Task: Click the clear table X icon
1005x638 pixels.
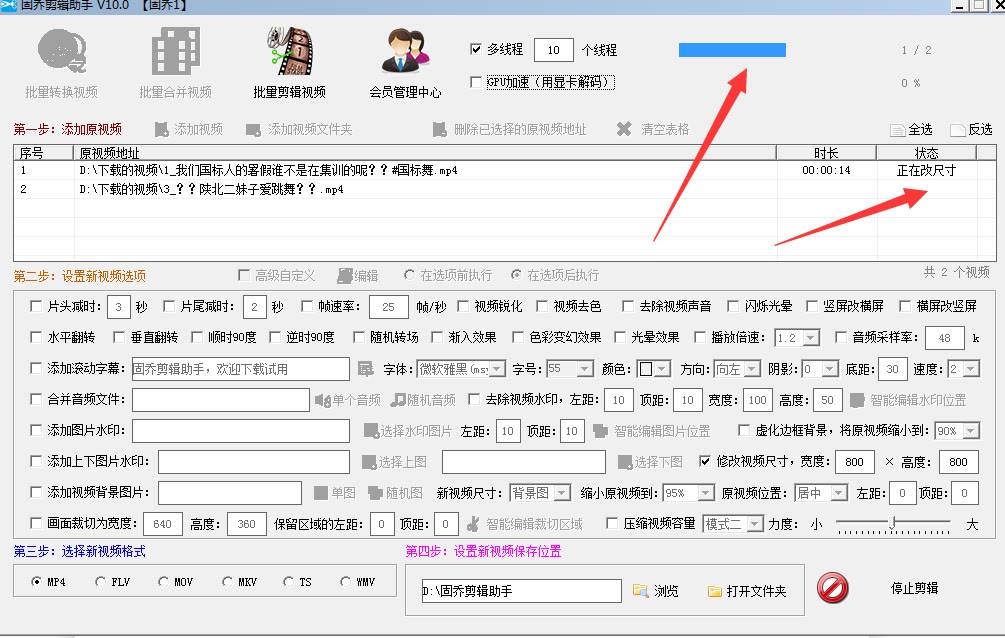Action: pos(624,129)
